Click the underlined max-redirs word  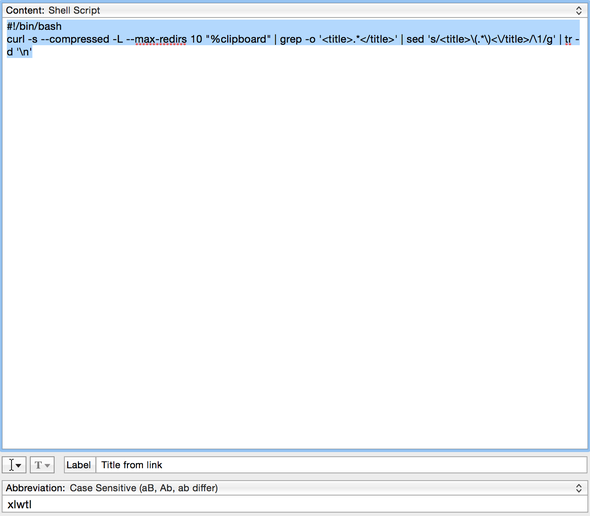(x=161, y=39)
